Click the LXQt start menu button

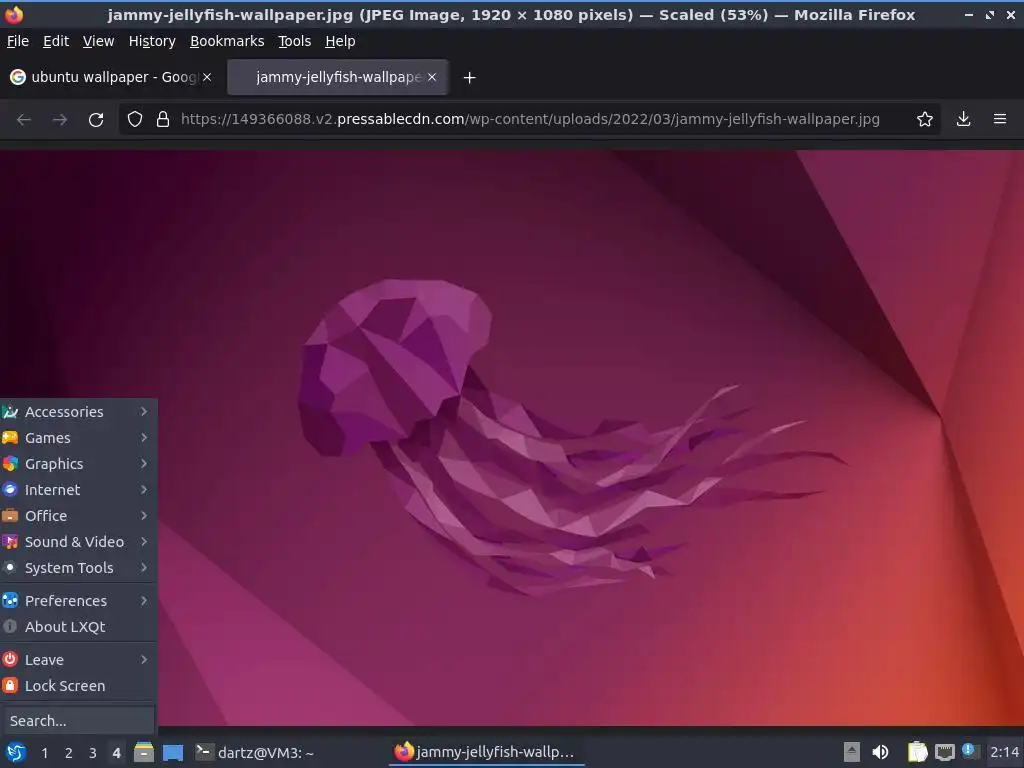click(16, 752)
